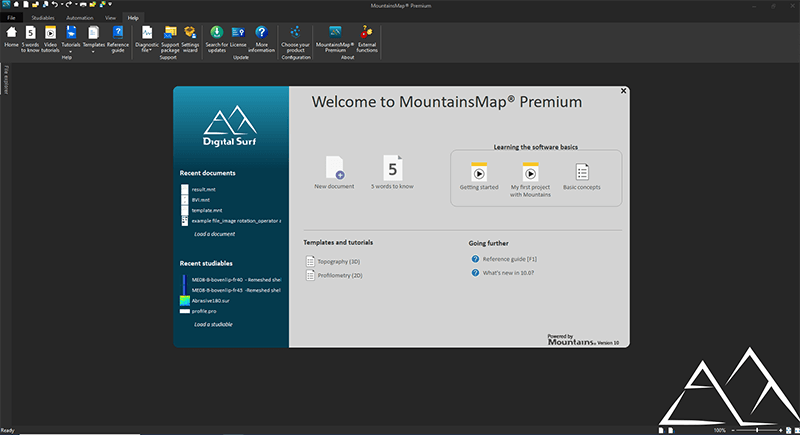Open What's new in 10.0 link
Viewport: 800px width, 435px height.
[508, 273]
